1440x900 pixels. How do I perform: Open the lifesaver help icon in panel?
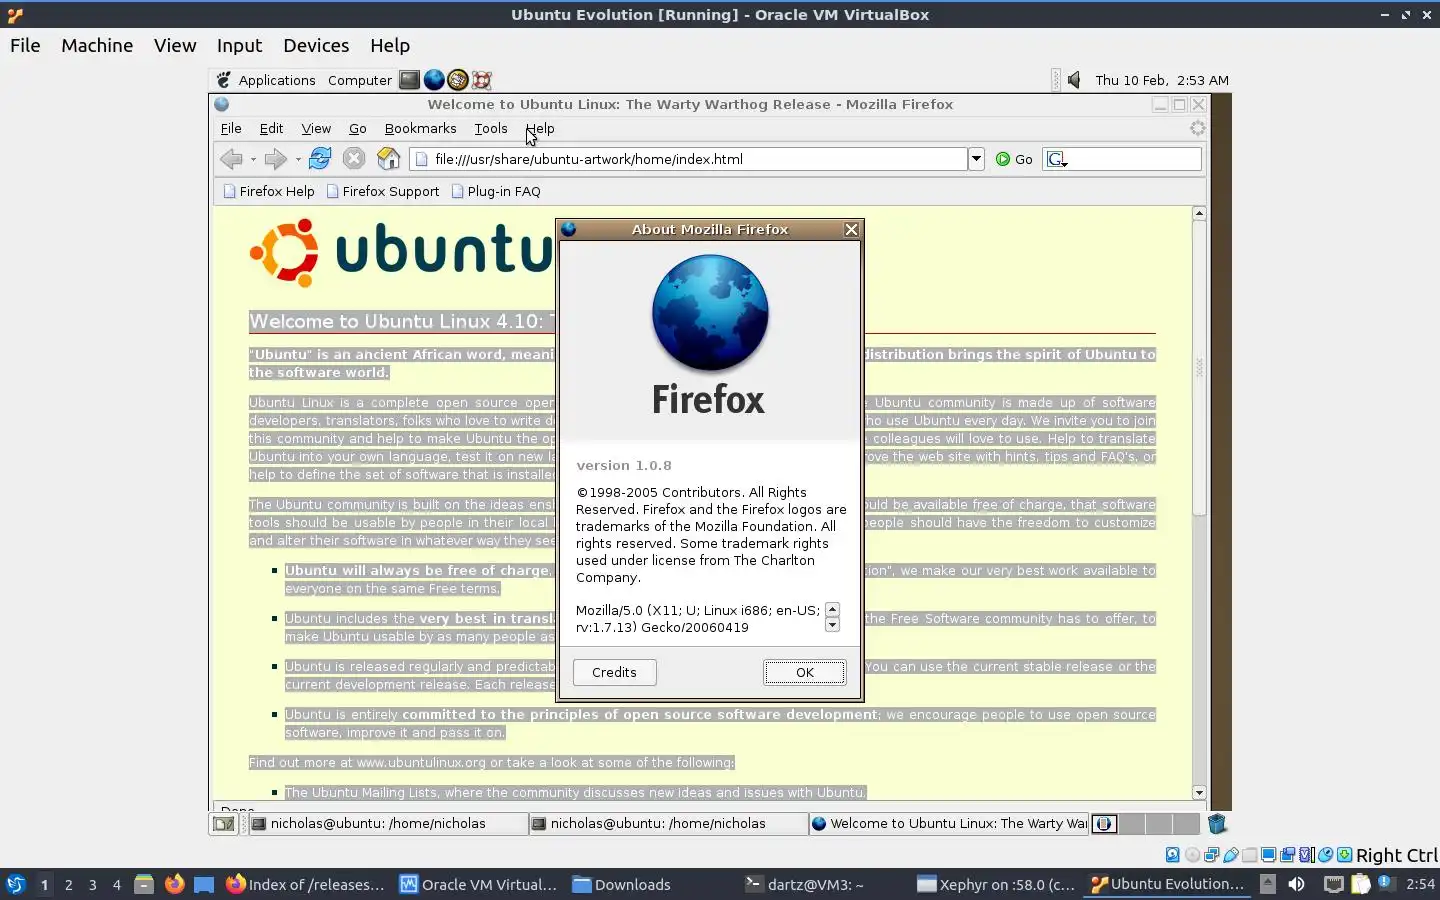pos(482,80)
